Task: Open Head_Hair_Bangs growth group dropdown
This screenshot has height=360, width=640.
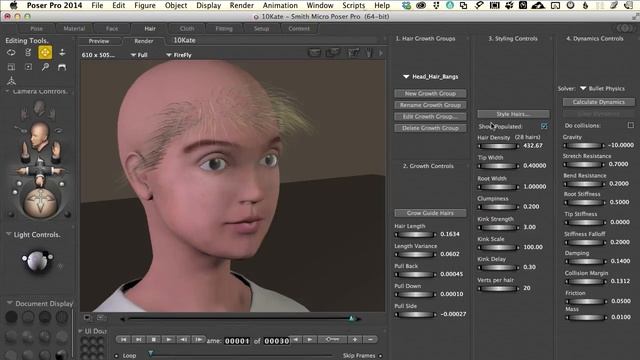Action: (x=431, y=76)
